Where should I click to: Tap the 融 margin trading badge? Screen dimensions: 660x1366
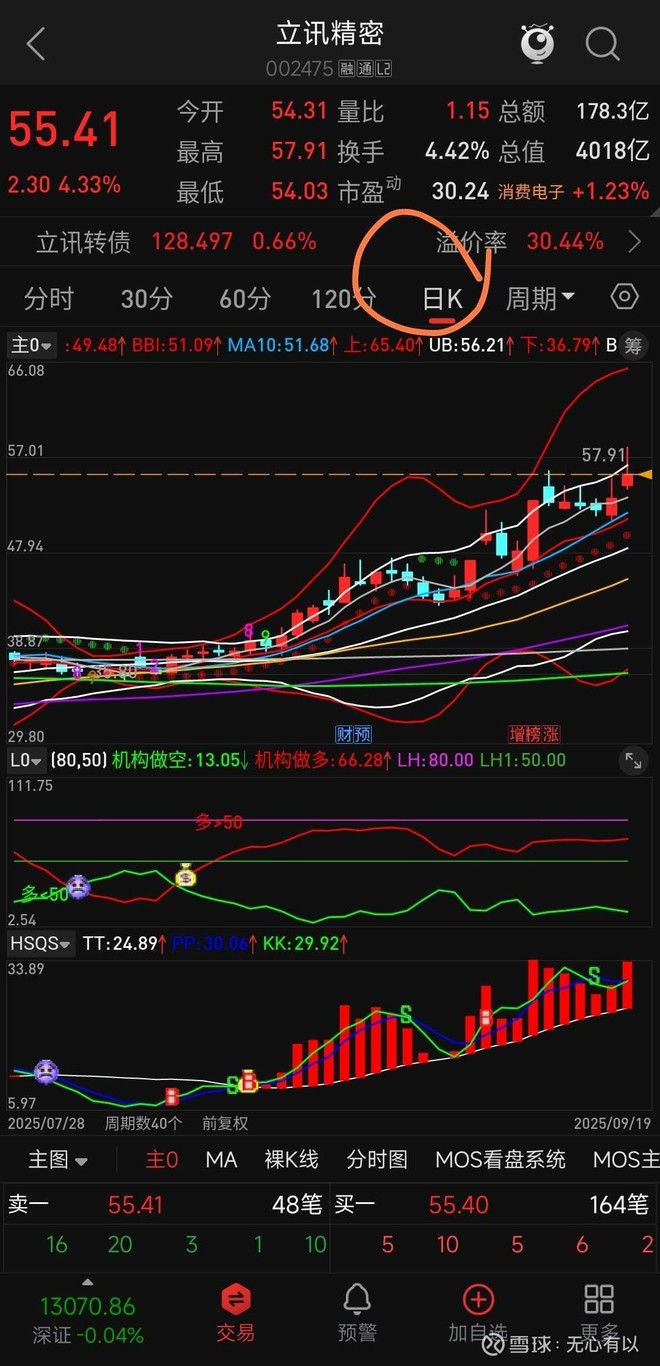pyautogui.click(x=347, y=69)
